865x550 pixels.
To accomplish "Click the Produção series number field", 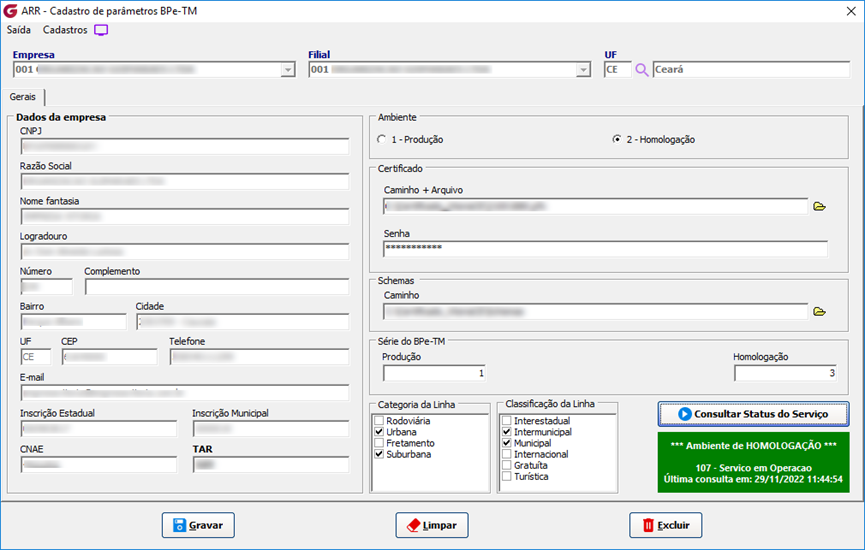I will (x=434, y=373).
